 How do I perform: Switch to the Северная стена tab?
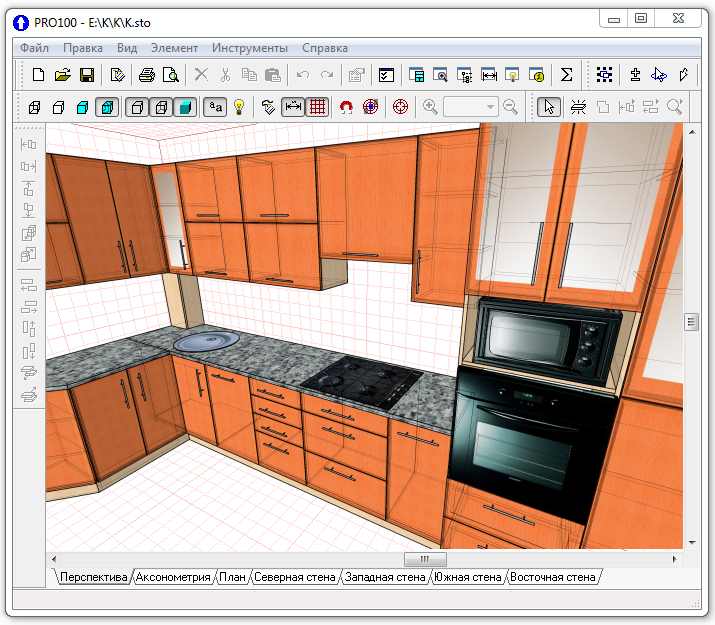click(x=295, y=577)
